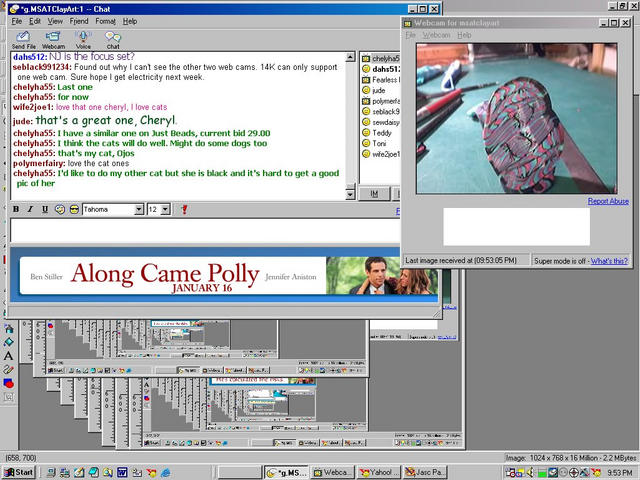Select user dahs512 in the chat list
The width and height of the screenshot is (640, 480).
point(380,69)
